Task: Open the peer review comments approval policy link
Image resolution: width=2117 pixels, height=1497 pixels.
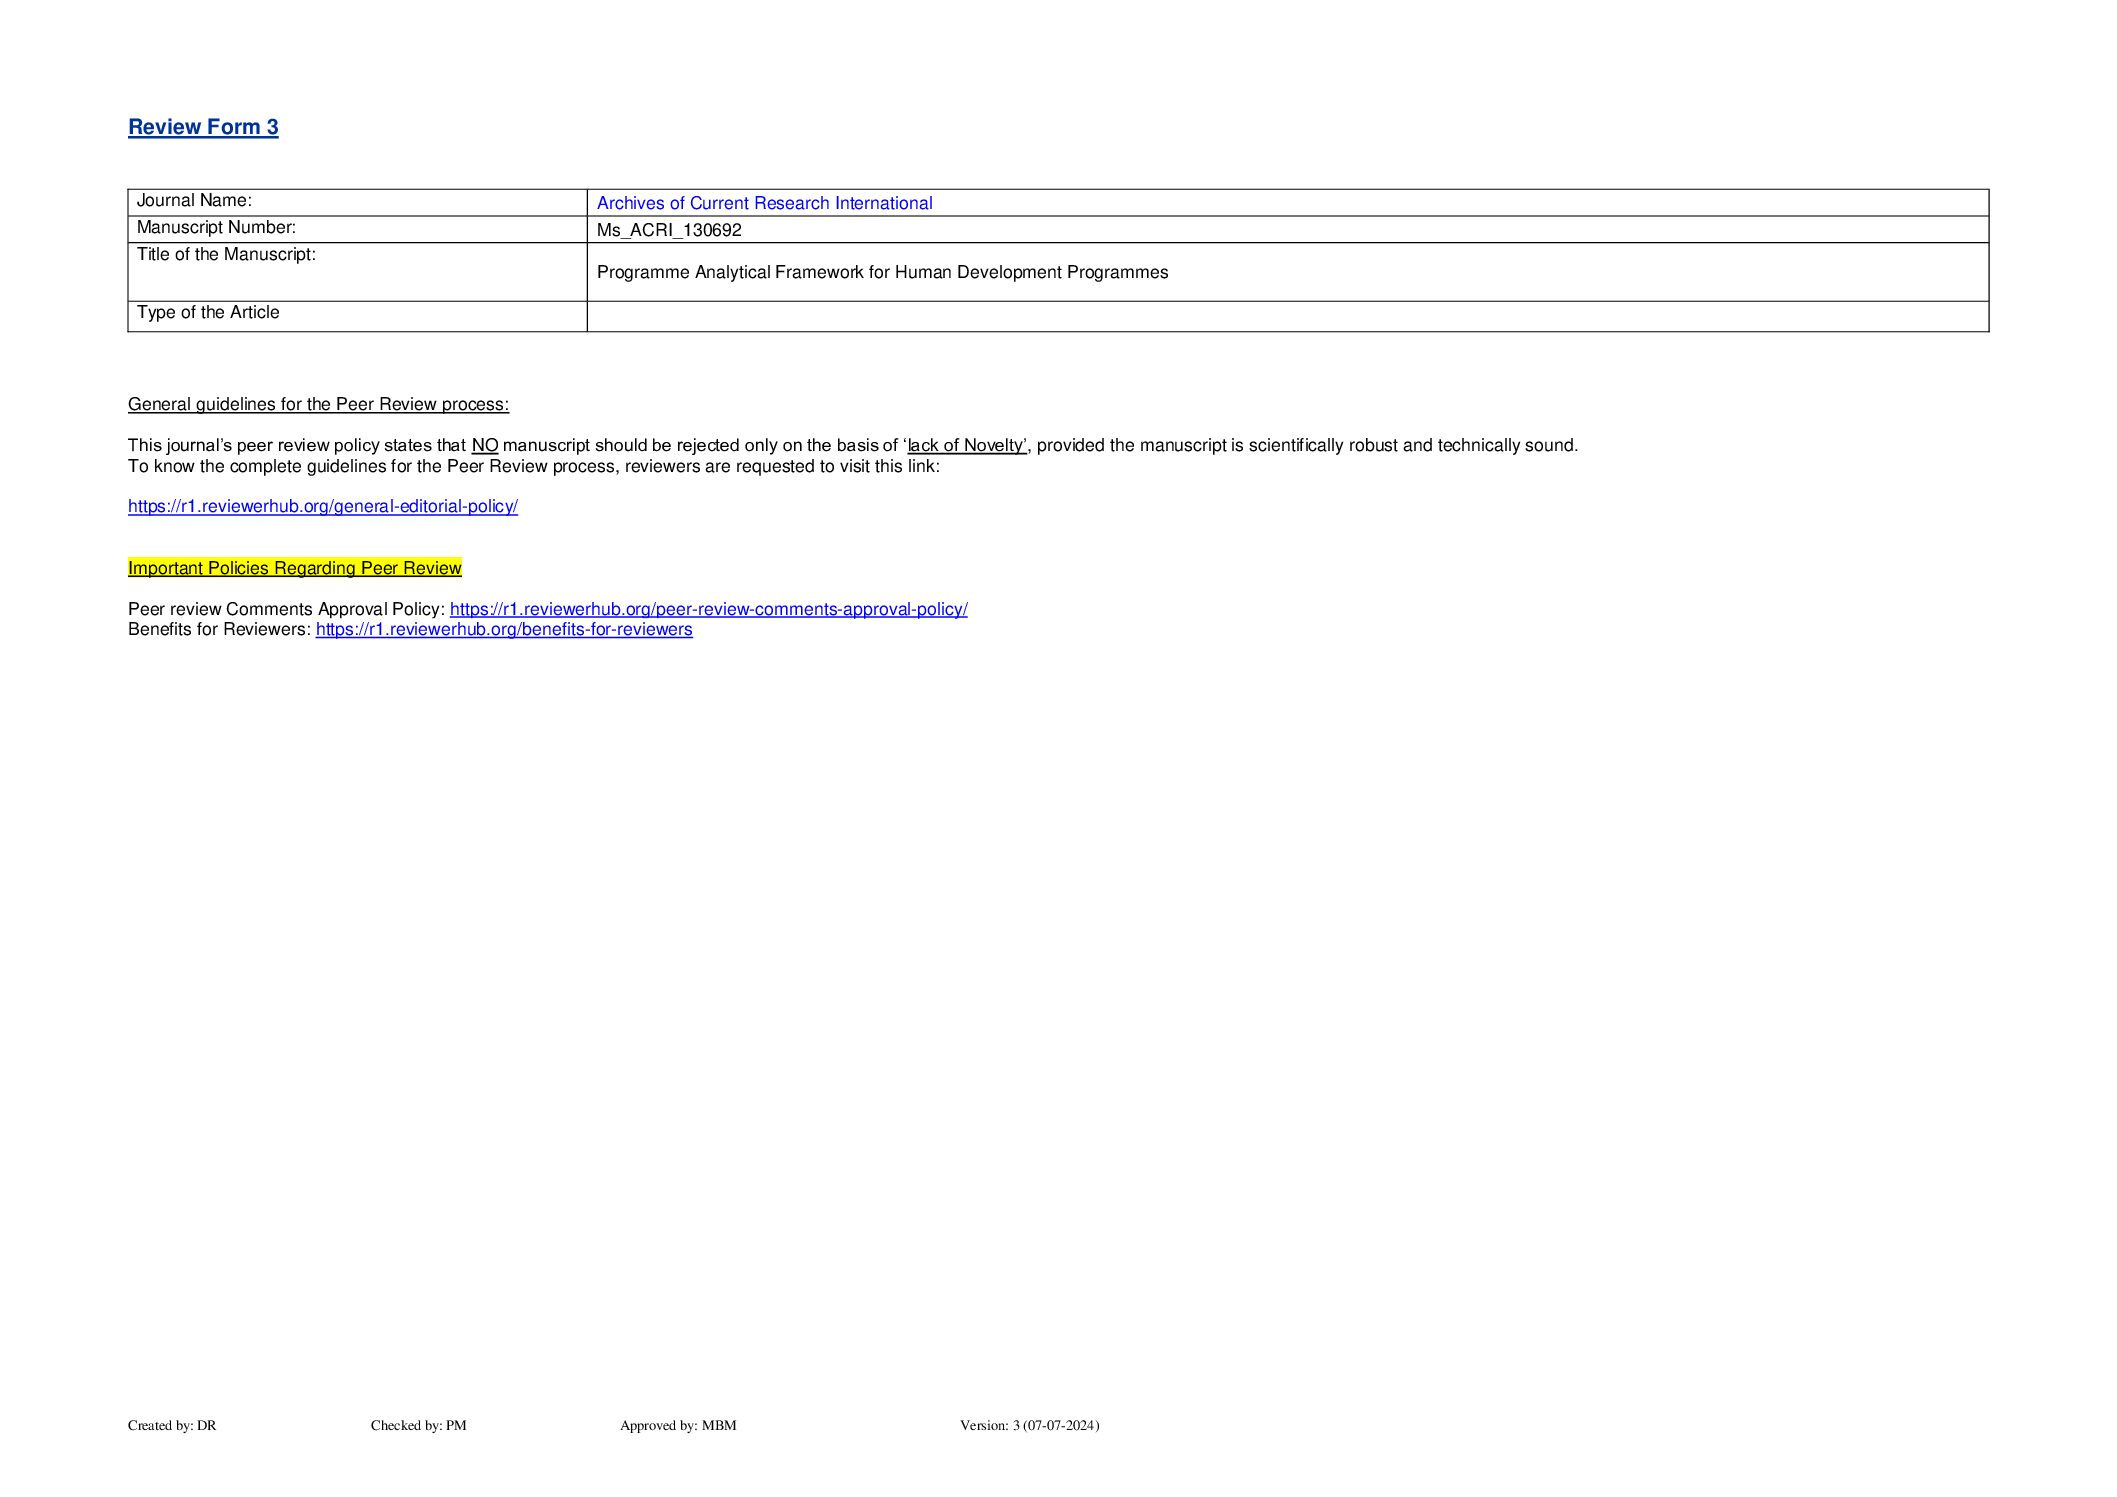Action: tap(708, 609)
